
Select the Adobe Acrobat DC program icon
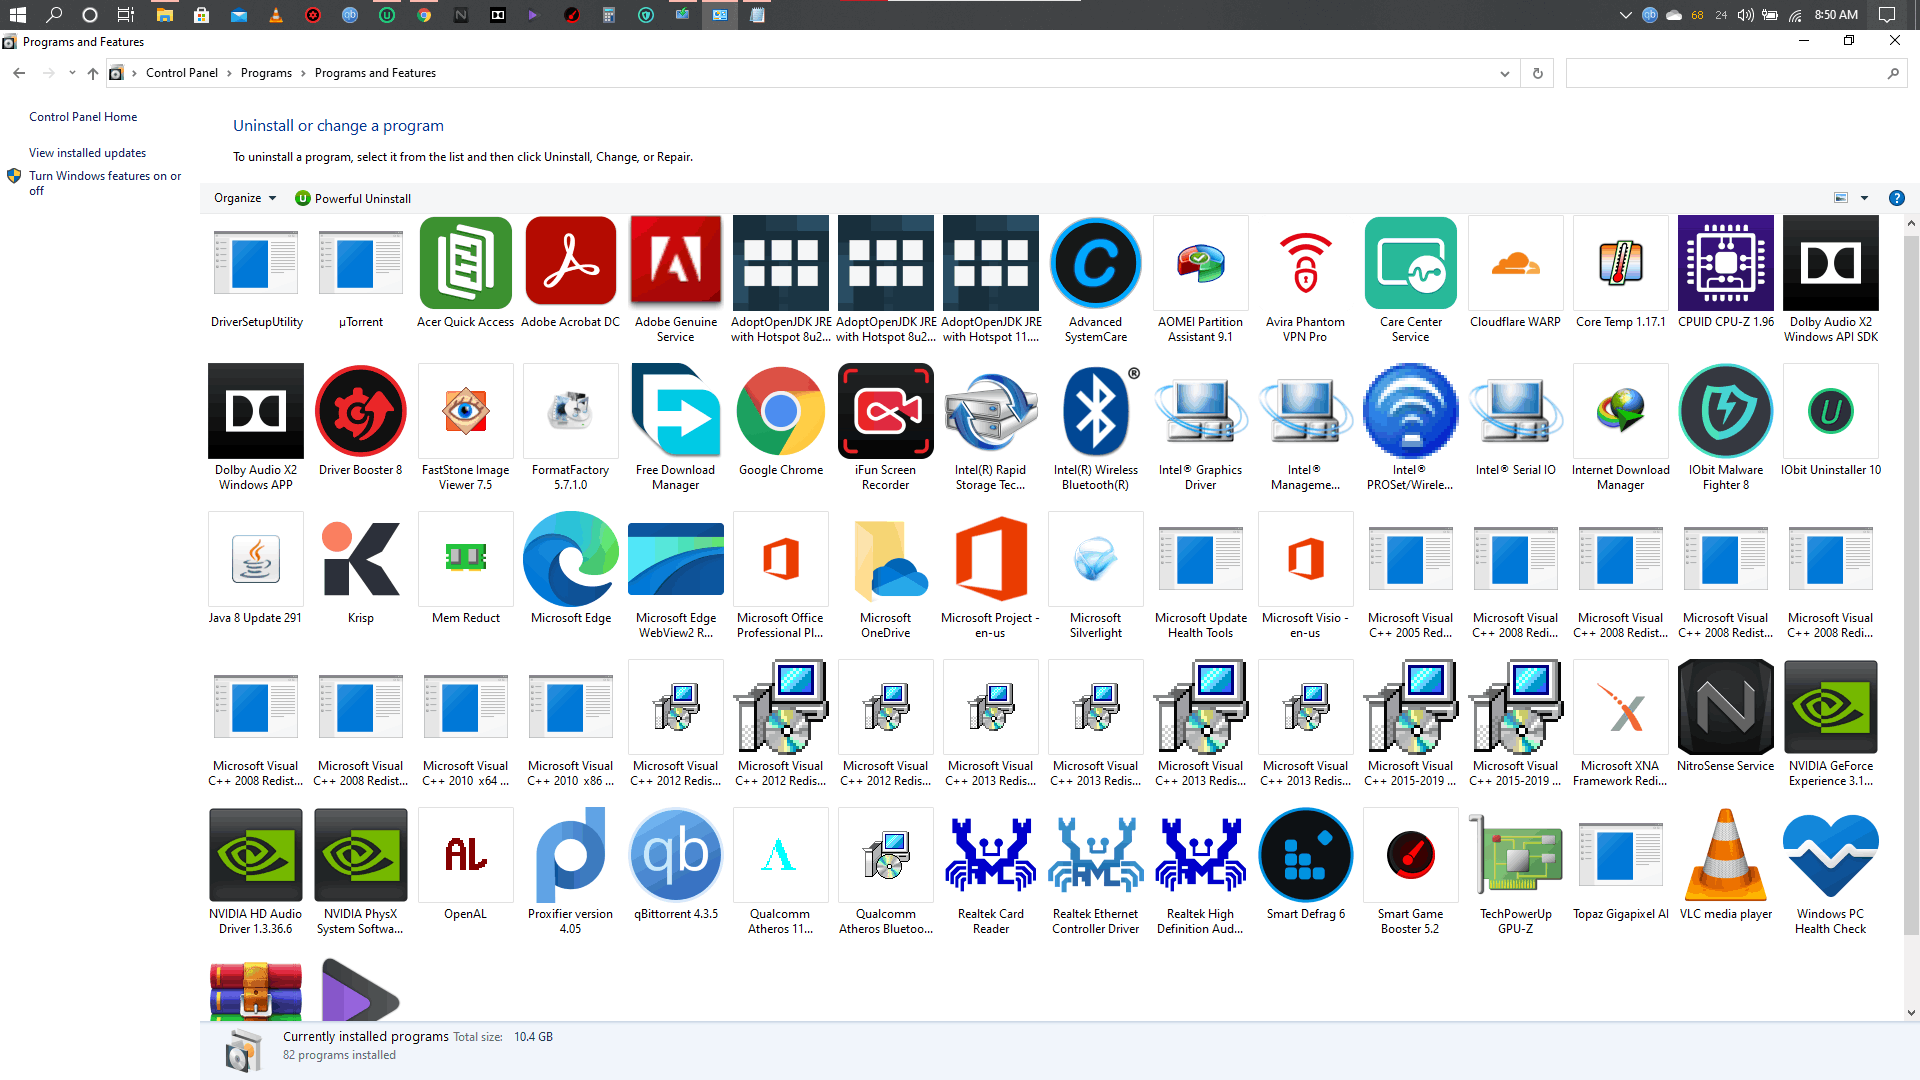(570, 263)
